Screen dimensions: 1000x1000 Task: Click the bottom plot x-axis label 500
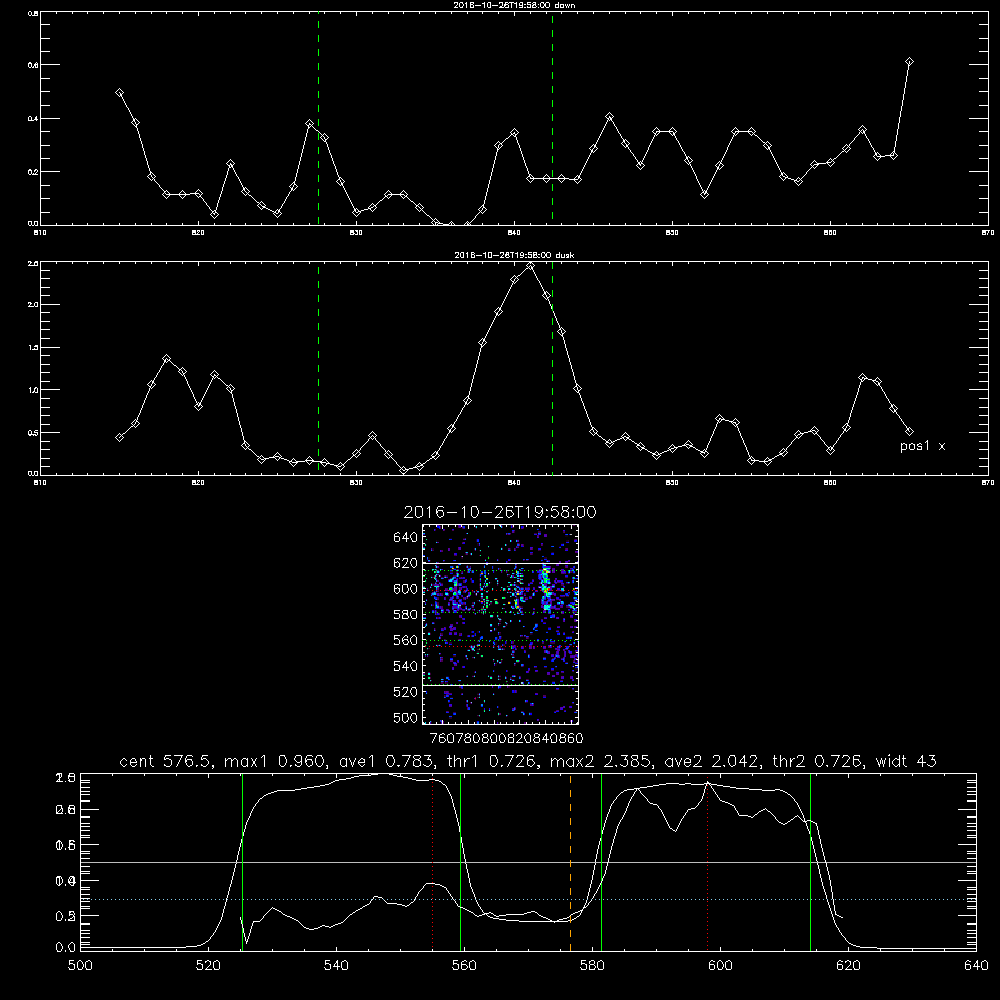tap(80, 966)
